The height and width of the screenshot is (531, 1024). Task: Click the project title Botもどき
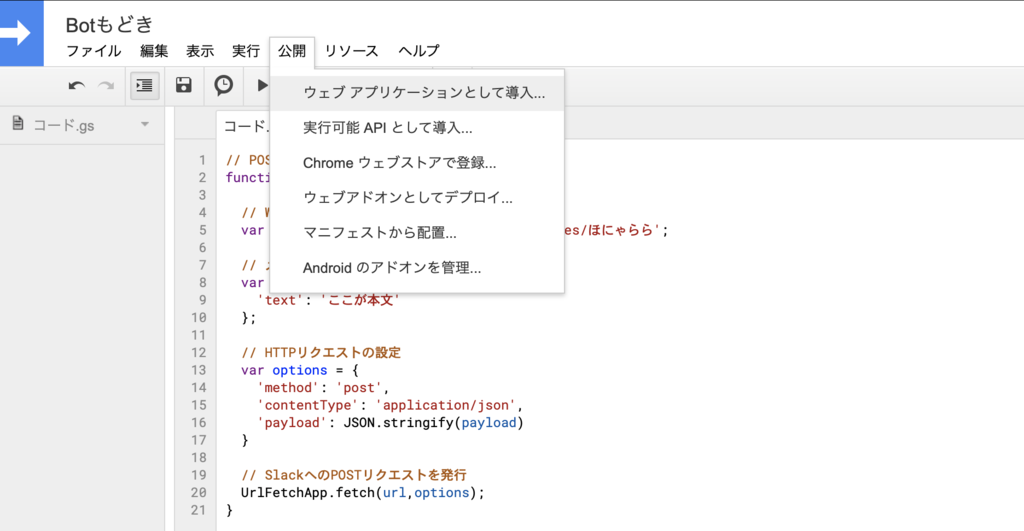pyautogui.click(x=110, y=24)
